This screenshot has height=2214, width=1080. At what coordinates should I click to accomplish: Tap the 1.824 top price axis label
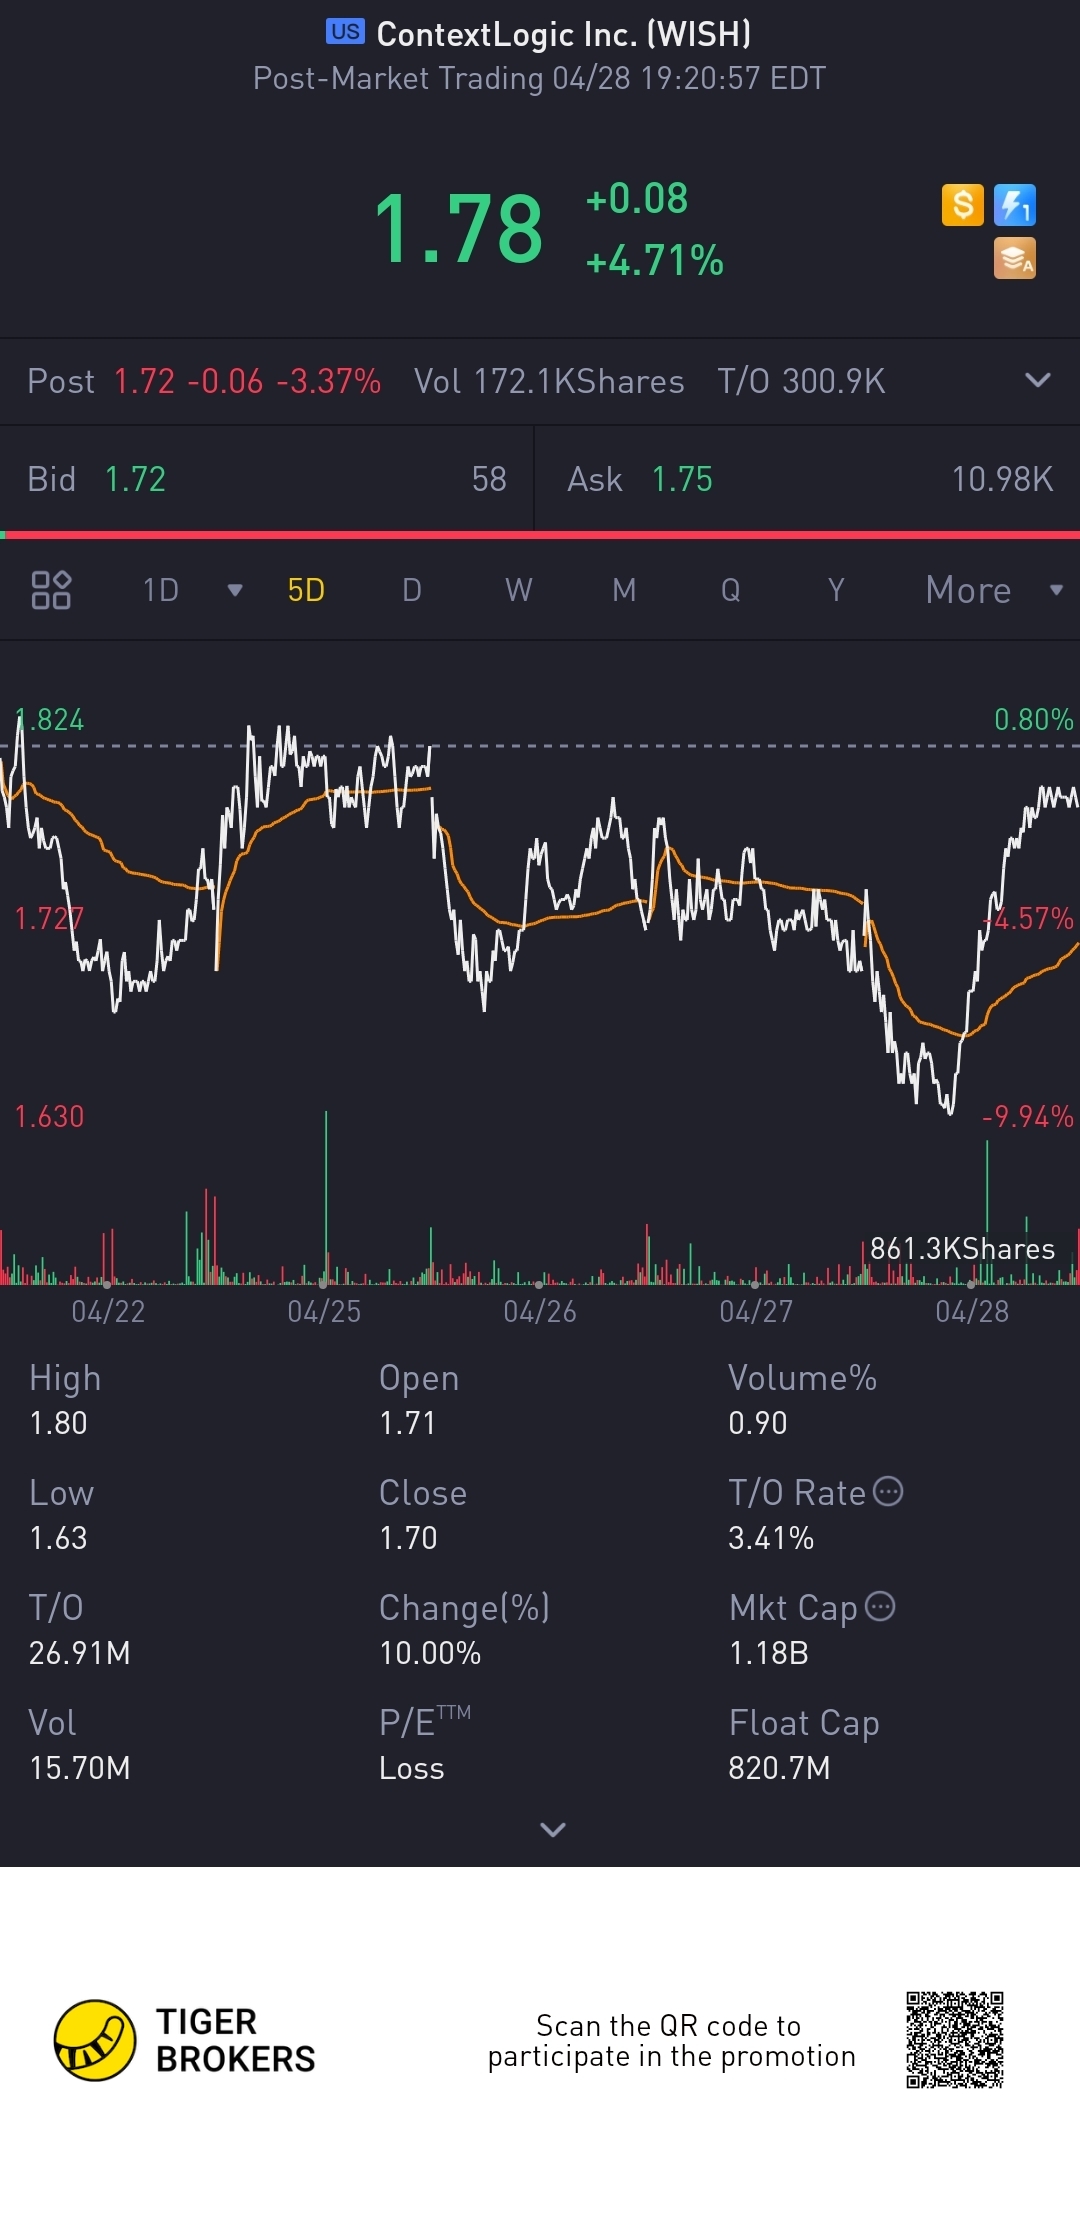[x=50, y=719]
